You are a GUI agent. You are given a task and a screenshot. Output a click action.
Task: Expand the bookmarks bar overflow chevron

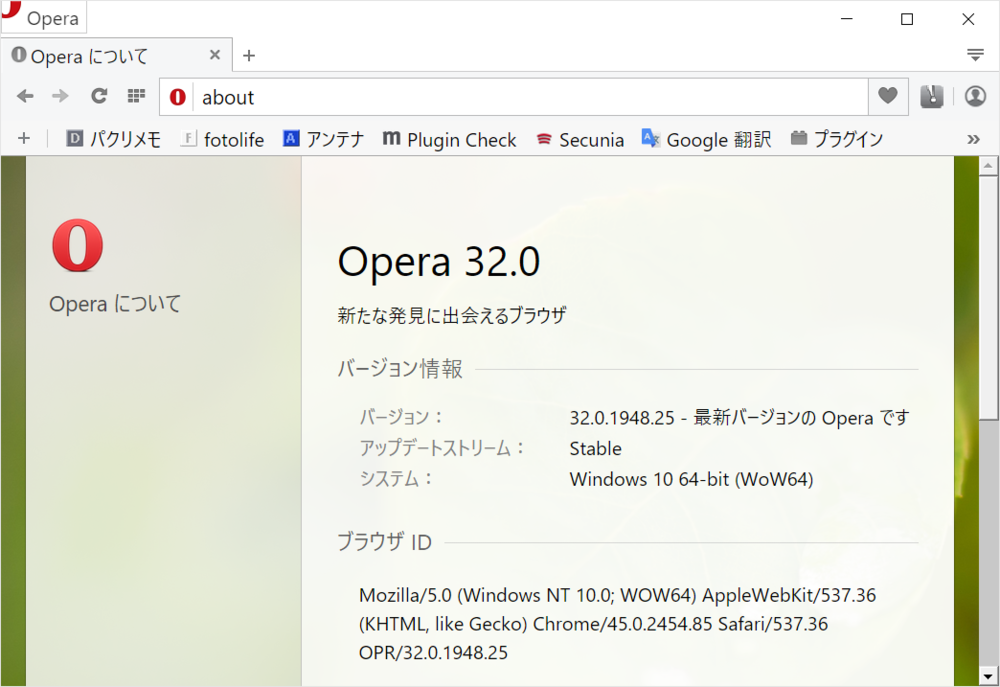973,139
